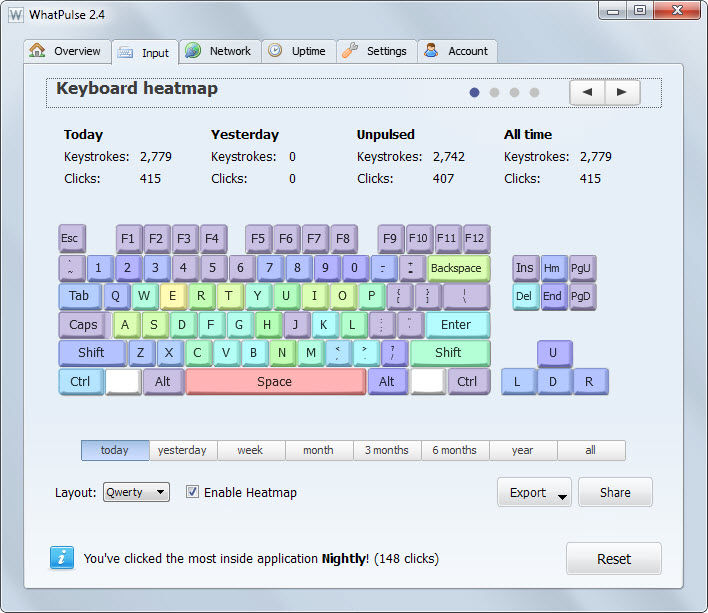Click the T key on heatmap

230,296
